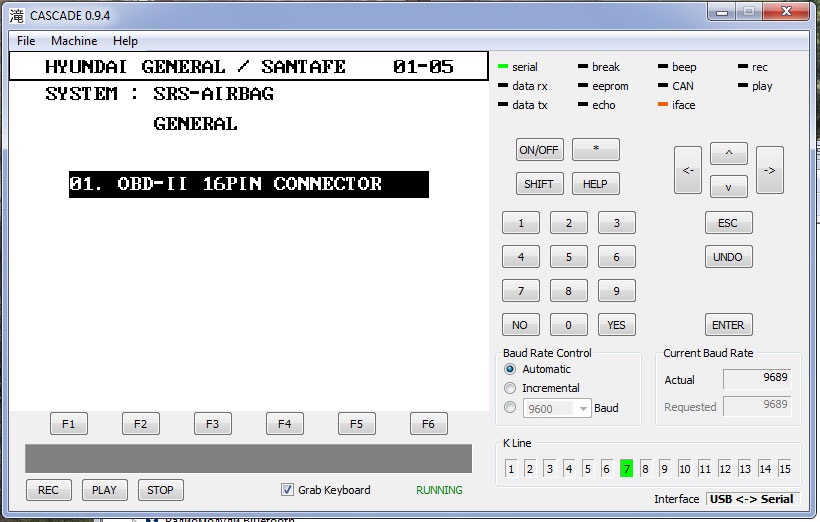Click the STOP button
Image resolution: width=820 pixels, height=522 pixels.
pyautogui.click(x=161, y=490)
